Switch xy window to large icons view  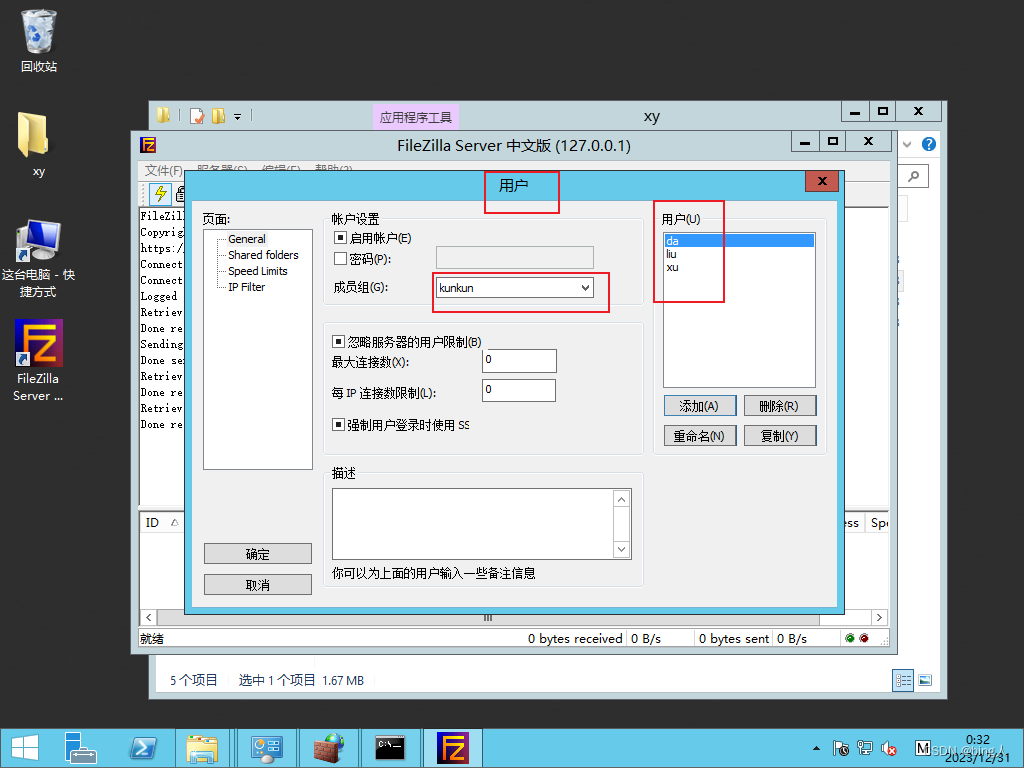(x=925, y=680)
